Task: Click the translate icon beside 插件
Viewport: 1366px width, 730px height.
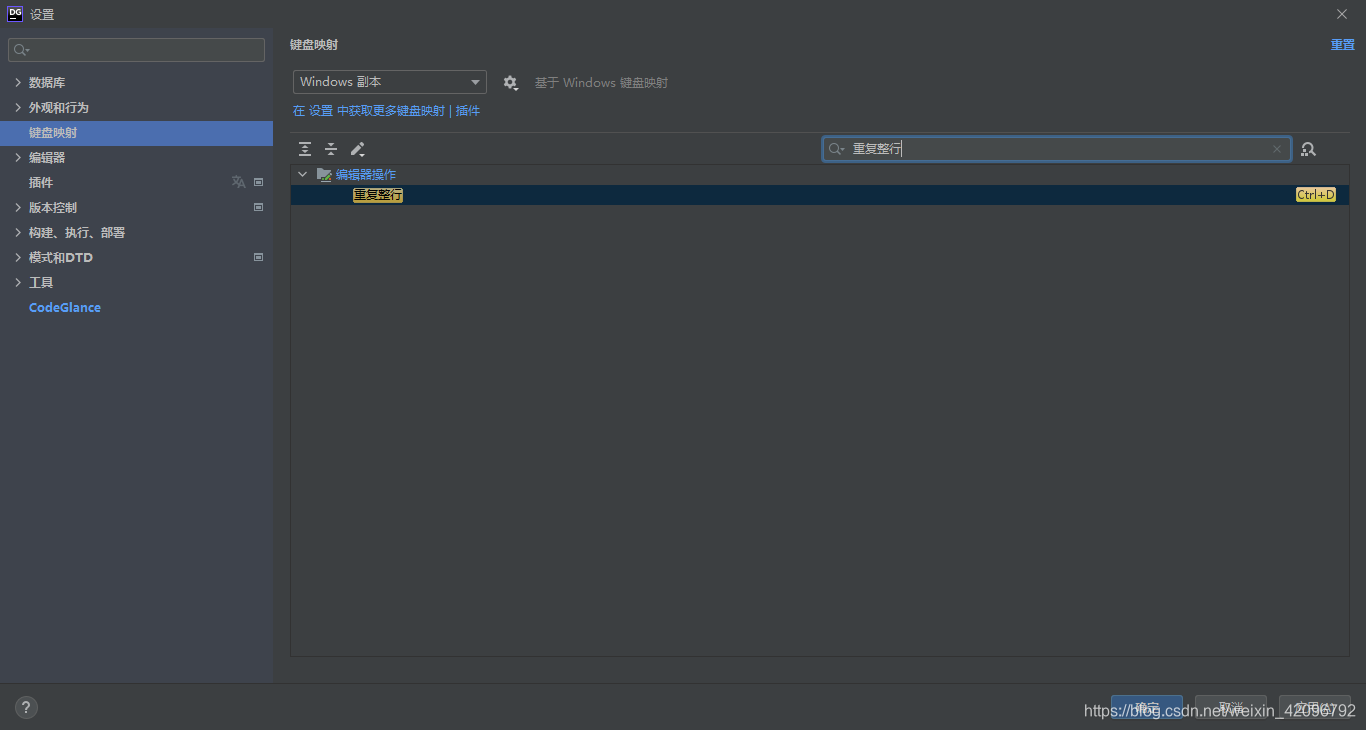Action: pos(238,182)
